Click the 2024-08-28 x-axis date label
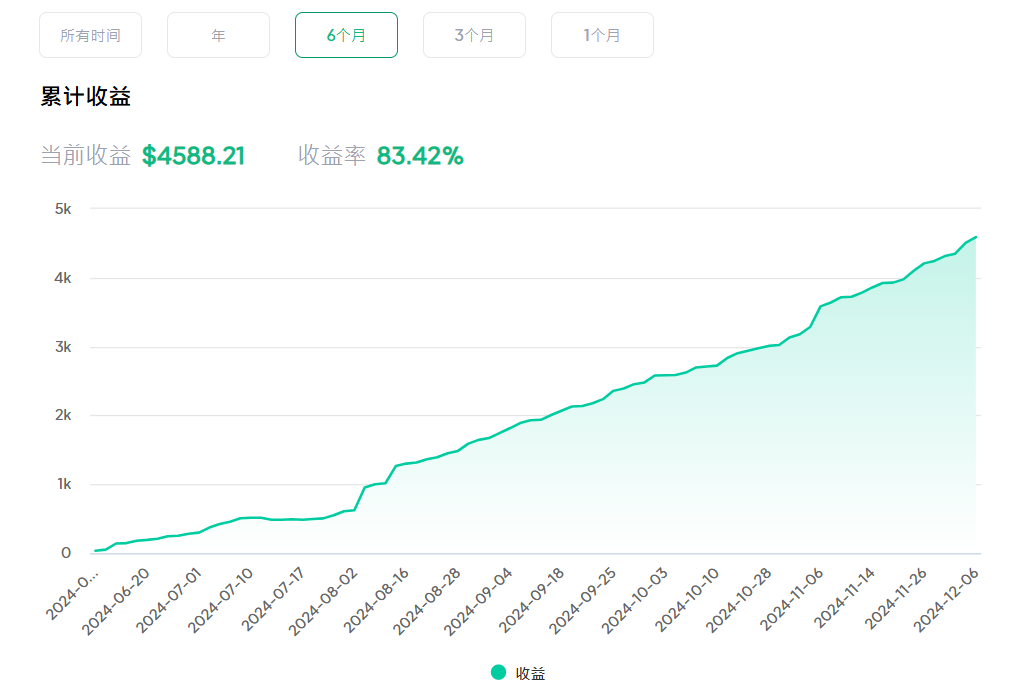1018x690 pixels. [427, 601]
